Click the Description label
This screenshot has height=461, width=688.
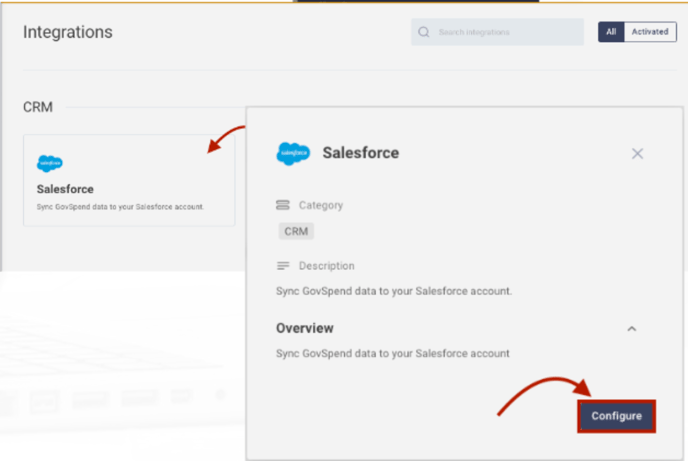(326, 266)
